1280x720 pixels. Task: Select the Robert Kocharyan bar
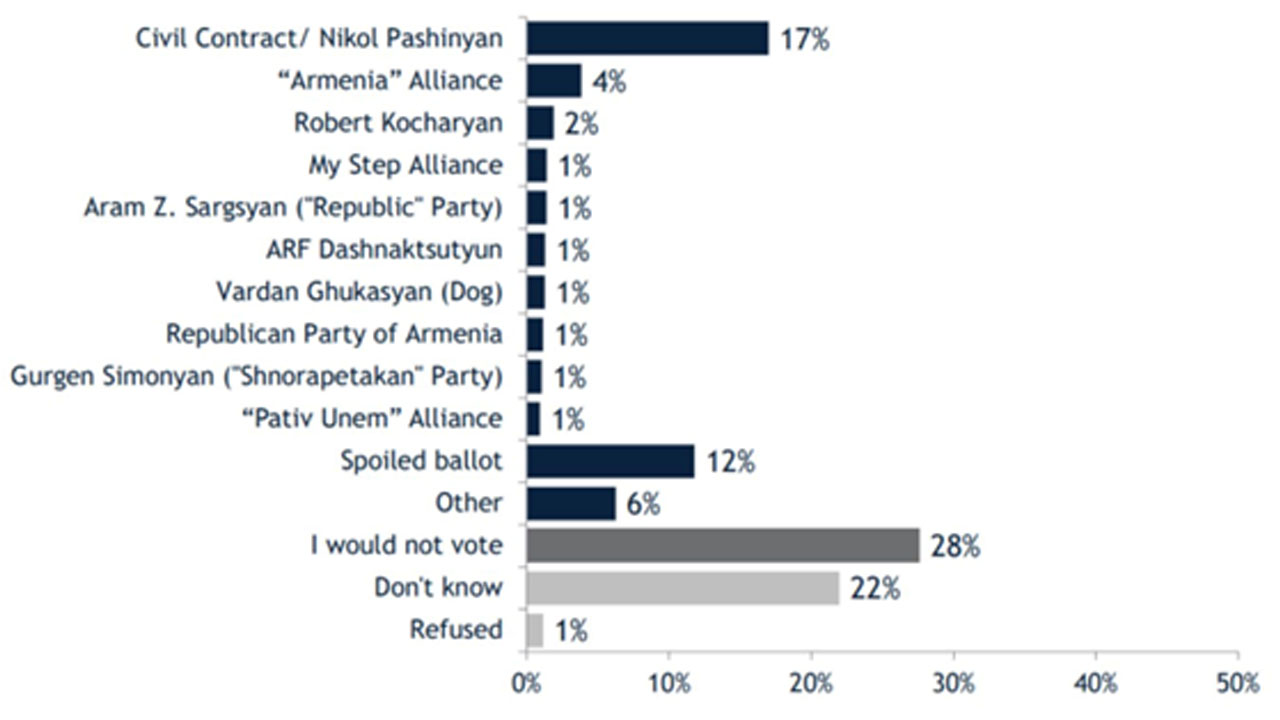point(540,123)
